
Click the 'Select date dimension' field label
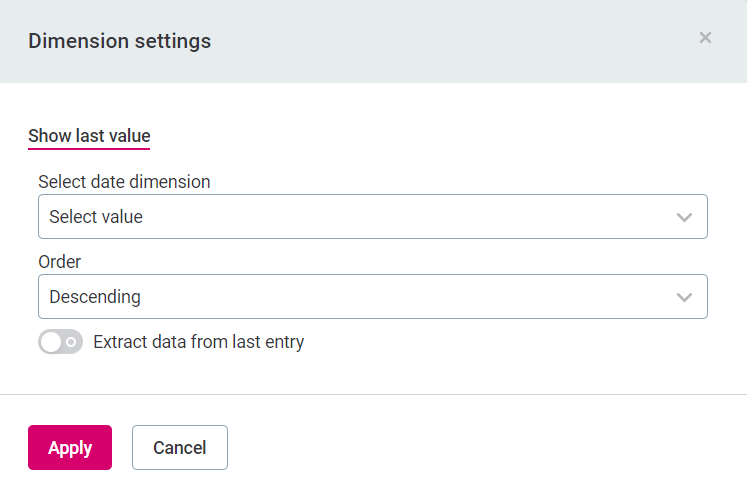[x=124, y=182]
